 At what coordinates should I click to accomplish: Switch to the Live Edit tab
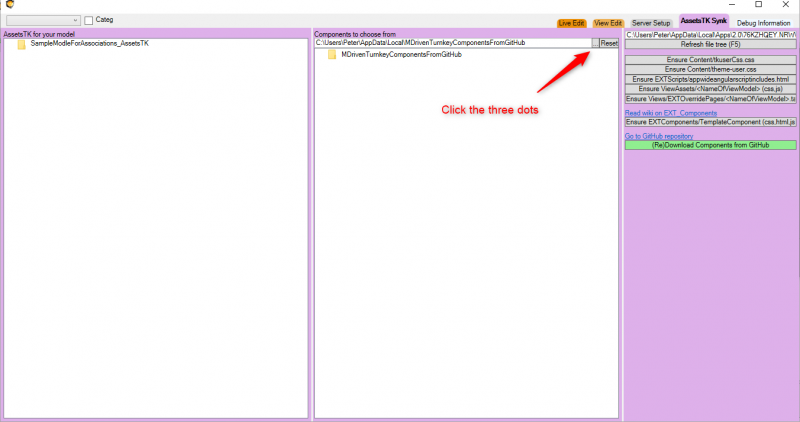coord(571,23)
